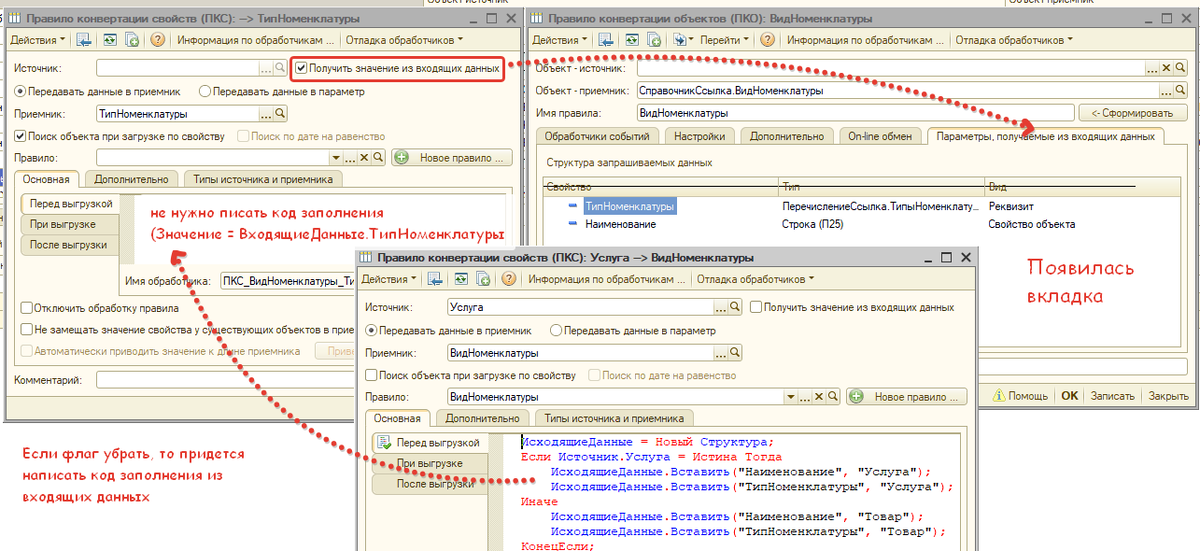The height and width of the screenshot is (551, 1200).
Task: Open Перейти dropdown in the ПКО window
Action: (724, 40)
